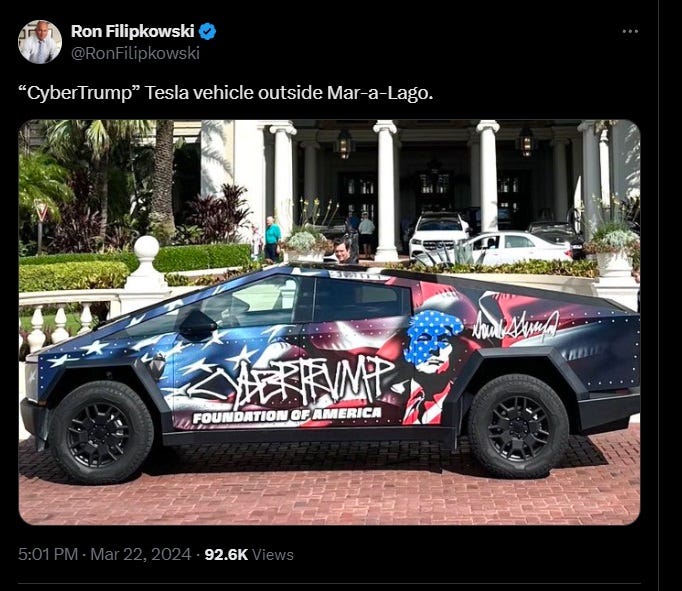The image size is (682, 591).
Task: Open the @RonFilipkowski handle link
Action: click(x=135, y=53)
